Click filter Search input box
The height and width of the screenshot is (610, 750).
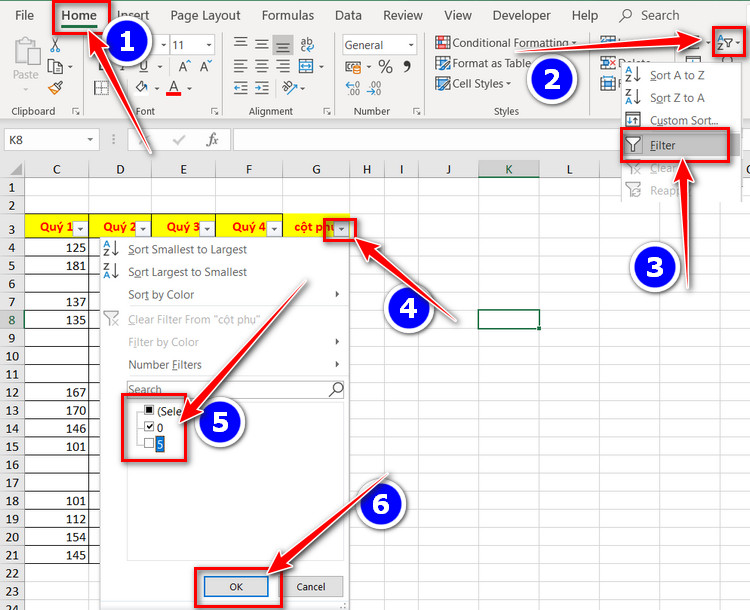(235, 389)
